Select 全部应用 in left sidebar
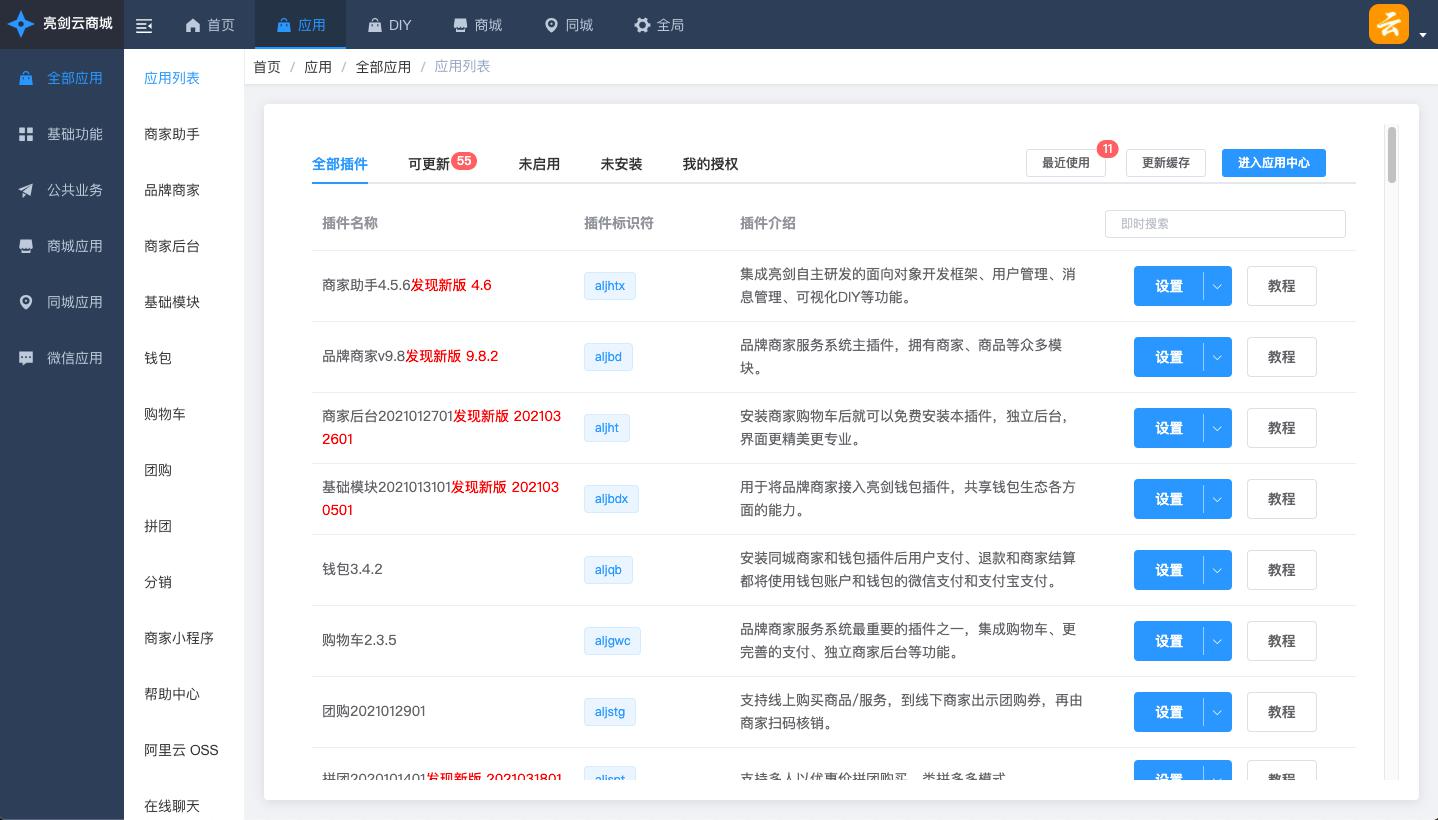This screenshot has width=1438, height=820. [62, 78]
